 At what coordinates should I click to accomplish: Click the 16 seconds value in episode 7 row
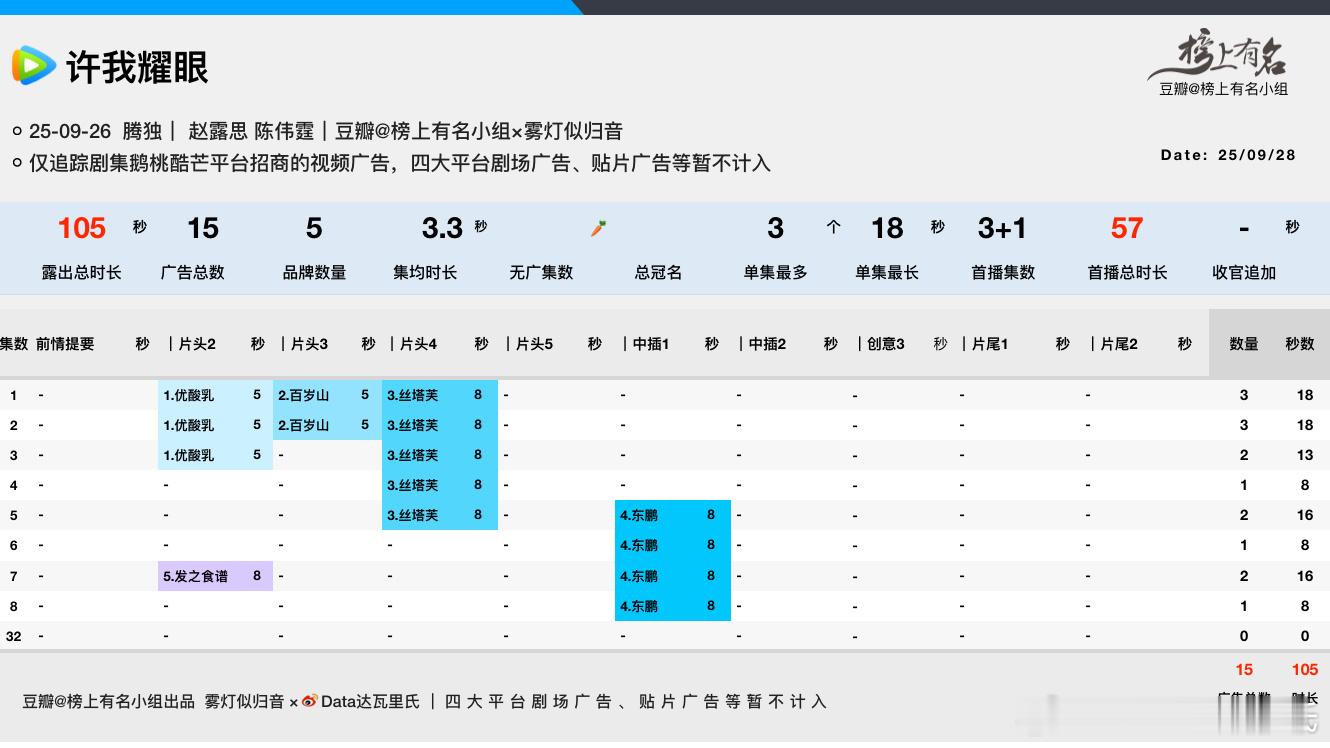tap(1305, 576)
